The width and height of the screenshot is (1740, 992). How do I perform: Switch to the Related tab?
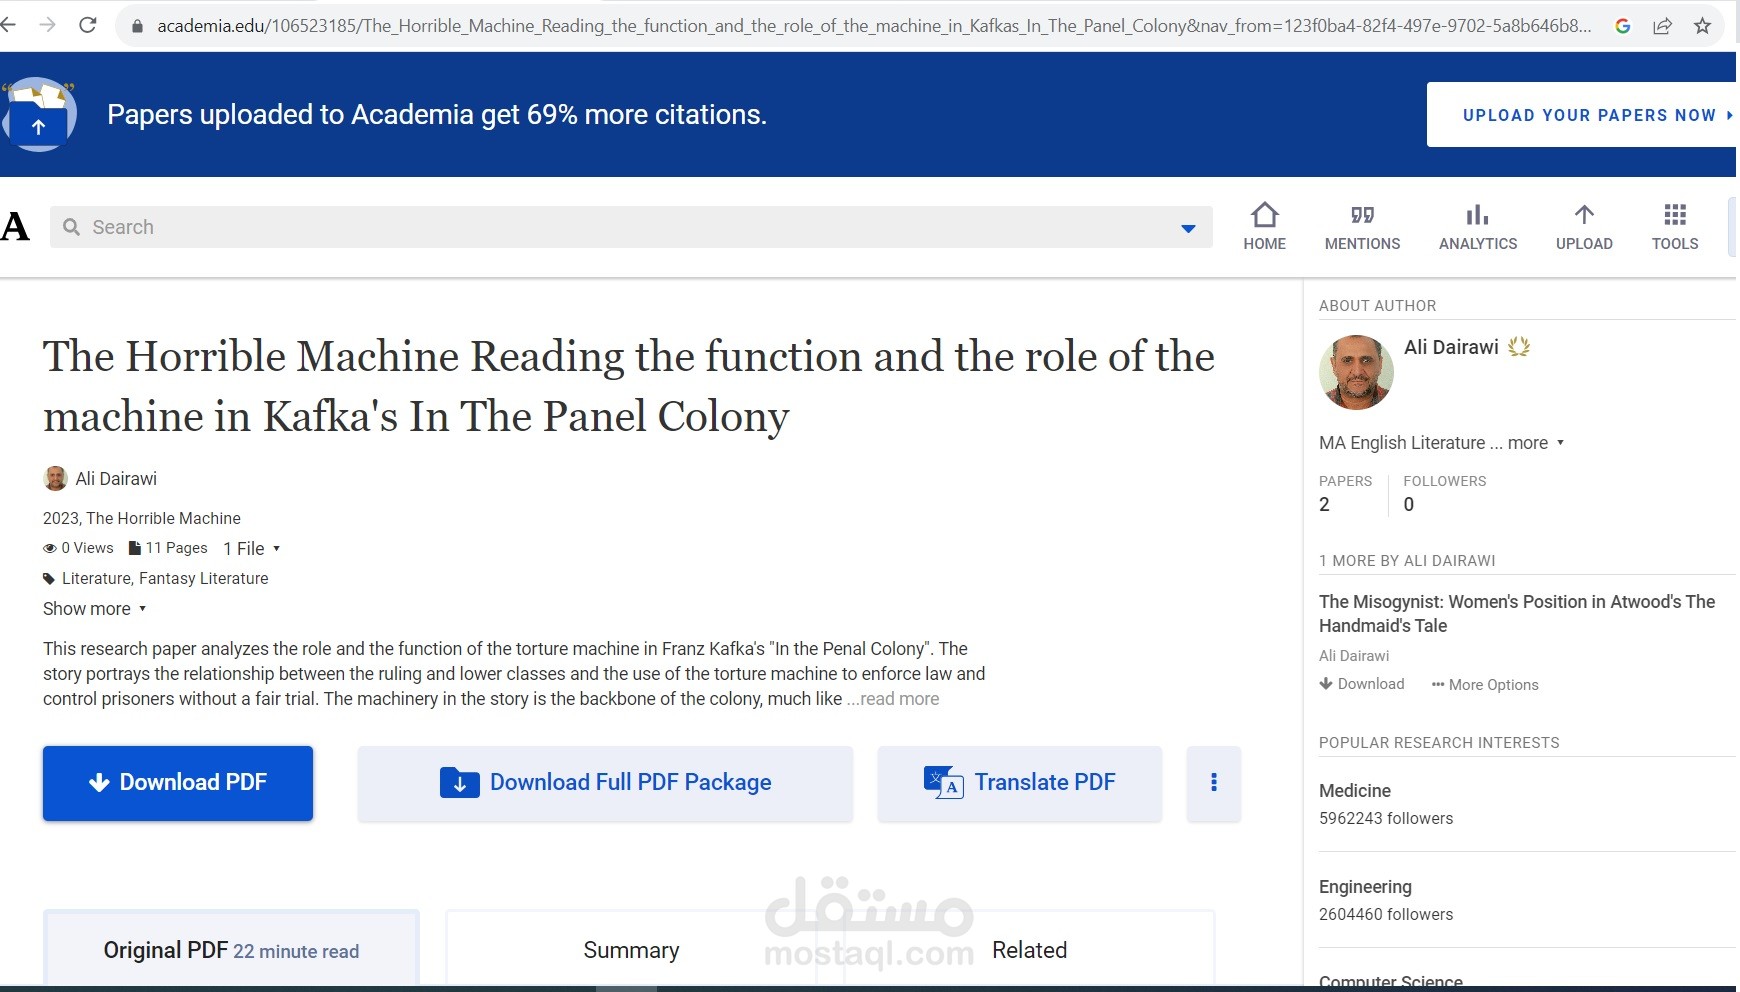tap(1029, 950)
